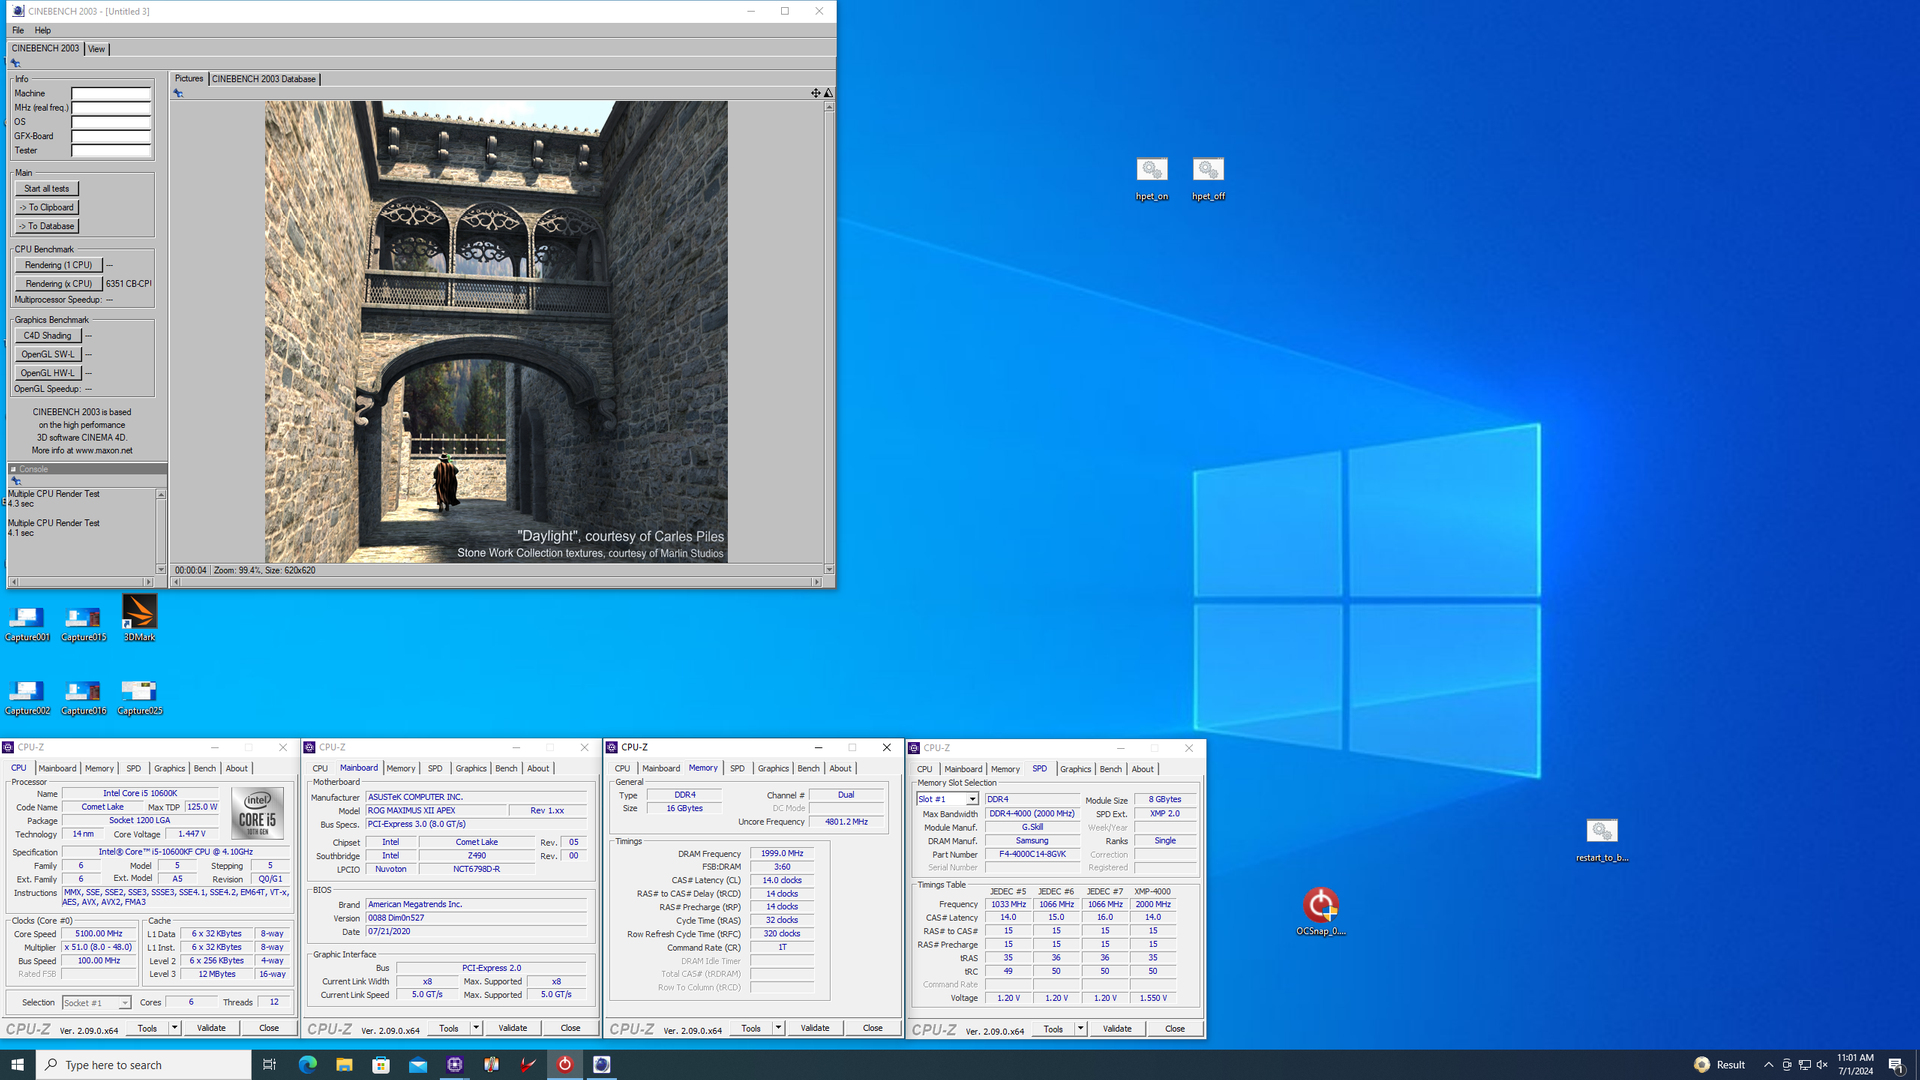Viewport: 1920px width, 1080px height.
Task: Open the Action Center notifications
Action: pyautogui.click(x=1896, y=1065)
